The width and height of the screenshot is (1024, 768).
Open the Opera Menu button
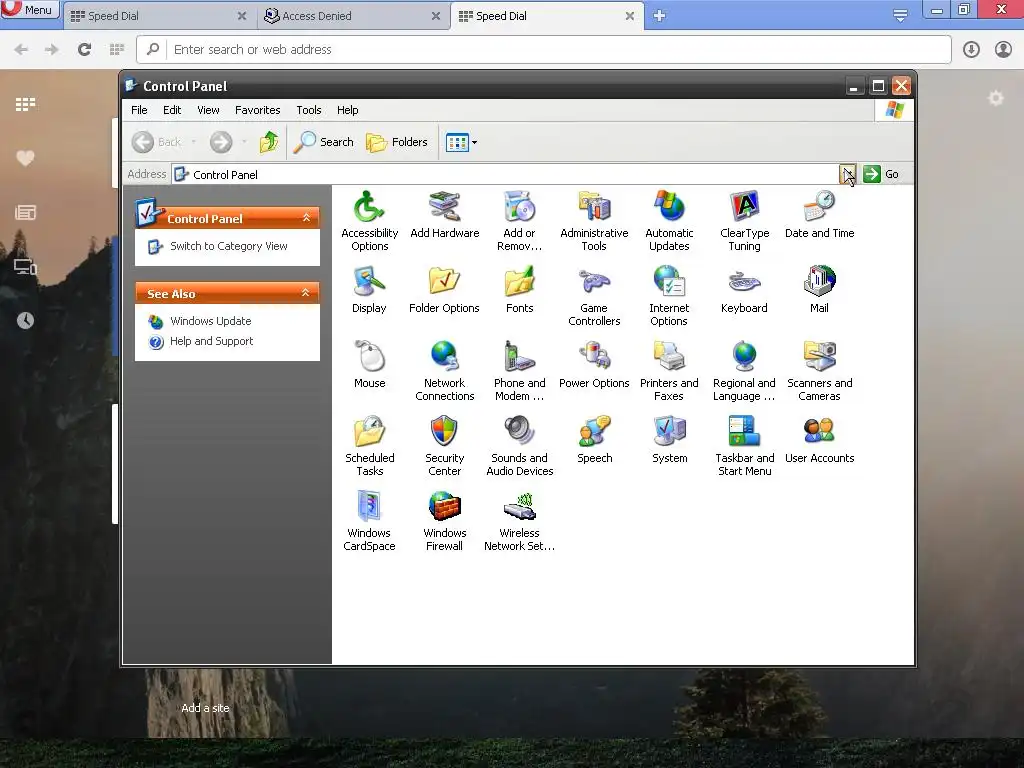[x=30, y=10]
